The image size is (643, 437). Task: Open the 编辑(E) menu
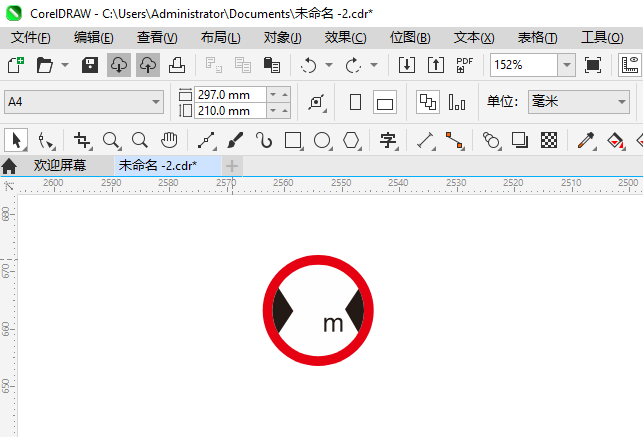tap(93, 38)
